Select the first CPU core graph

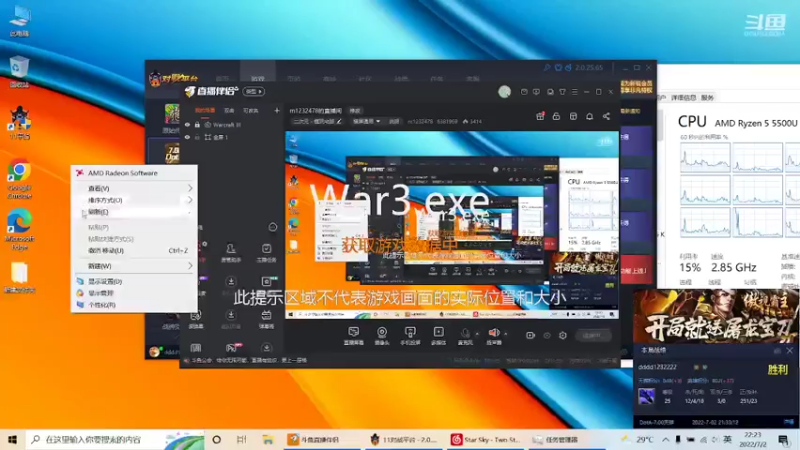(705, 158)
